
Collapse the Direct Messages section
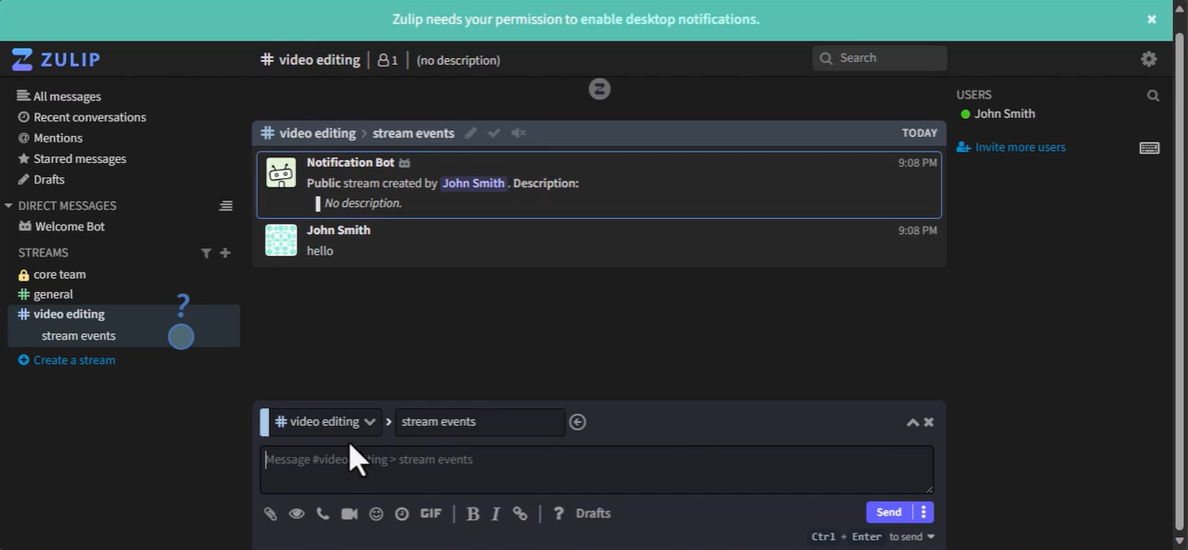(8, 205)
